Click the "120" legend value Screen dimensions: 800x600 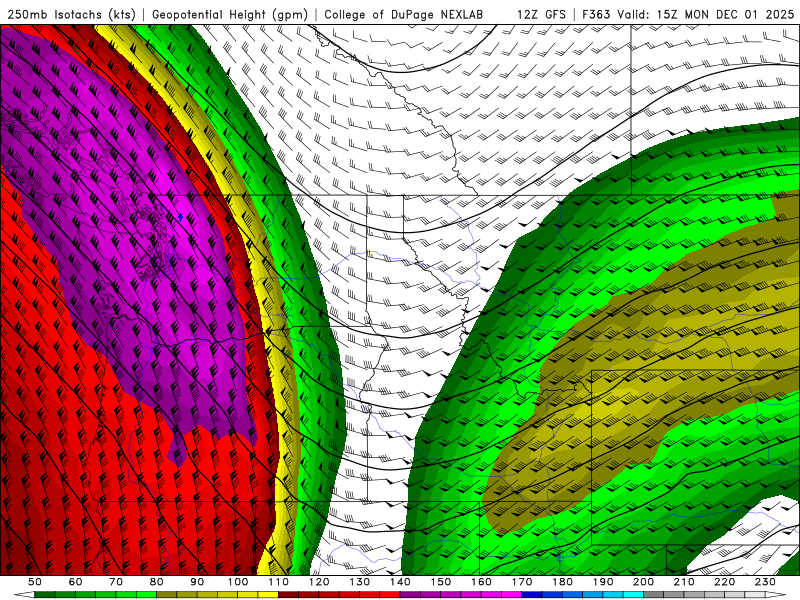319,582
